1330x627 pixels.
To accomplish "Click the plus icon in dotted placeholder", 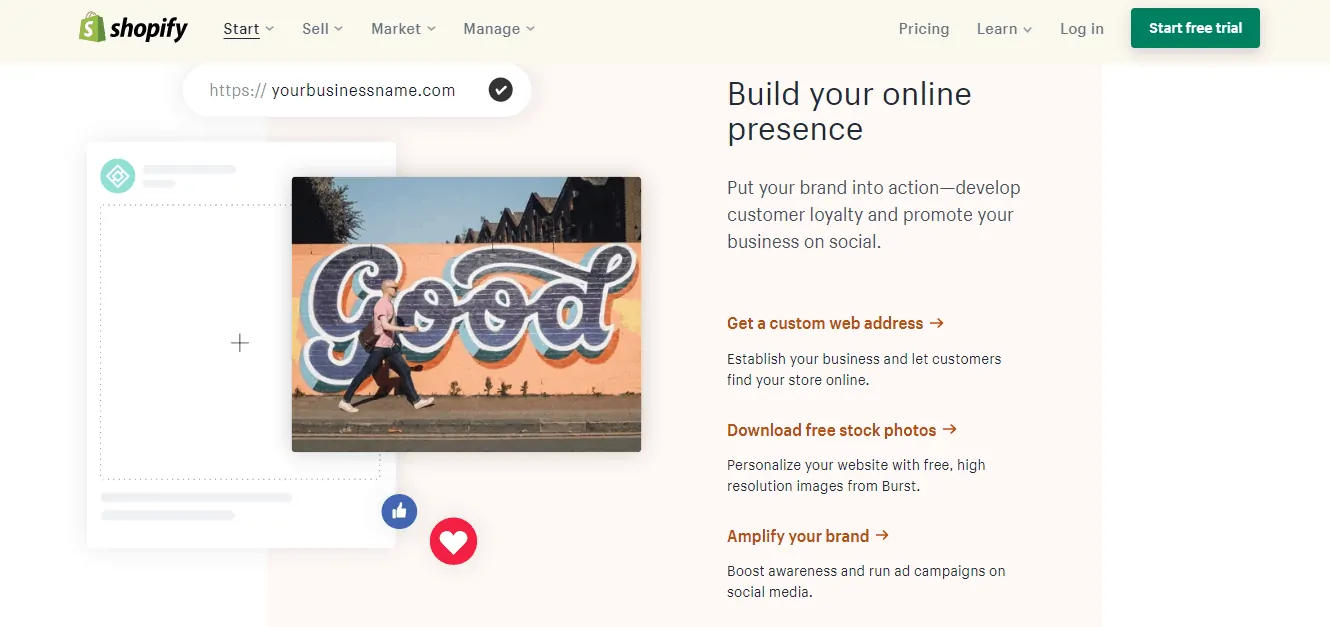I will click(x=240, y=343).
